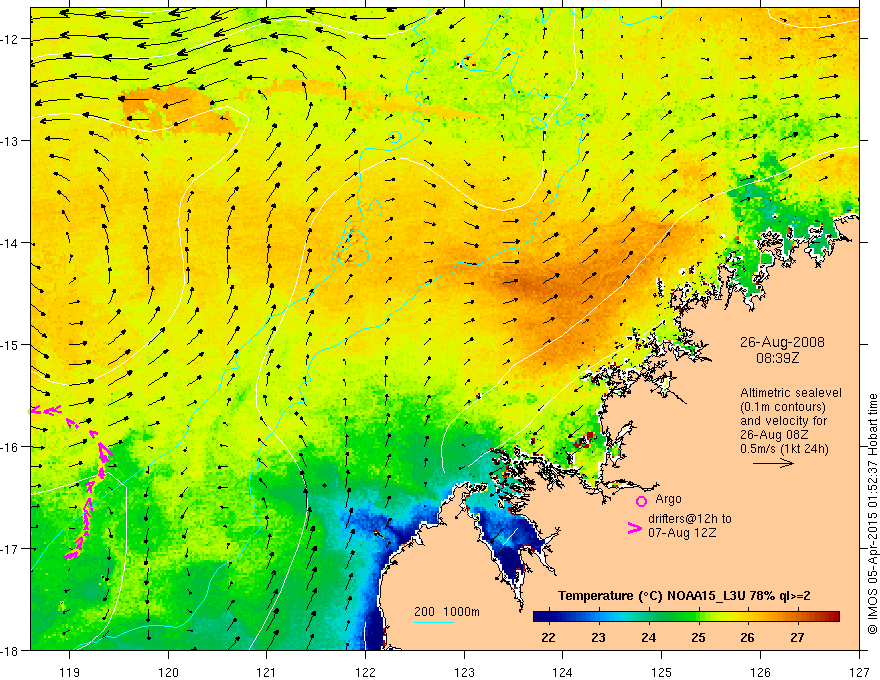
Task: Click the 'Argo' legend label
Action: (x=668, y=499)
